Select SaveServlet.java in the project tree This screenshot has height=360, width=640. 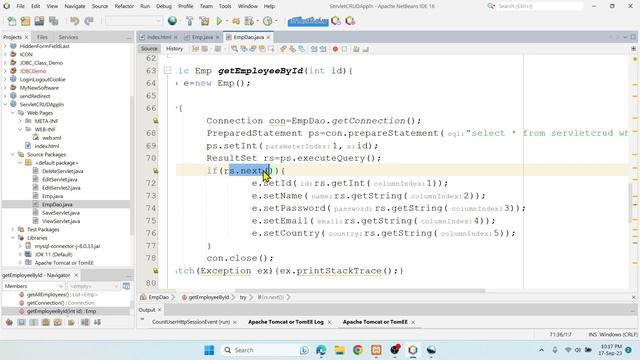pos(61,213)
